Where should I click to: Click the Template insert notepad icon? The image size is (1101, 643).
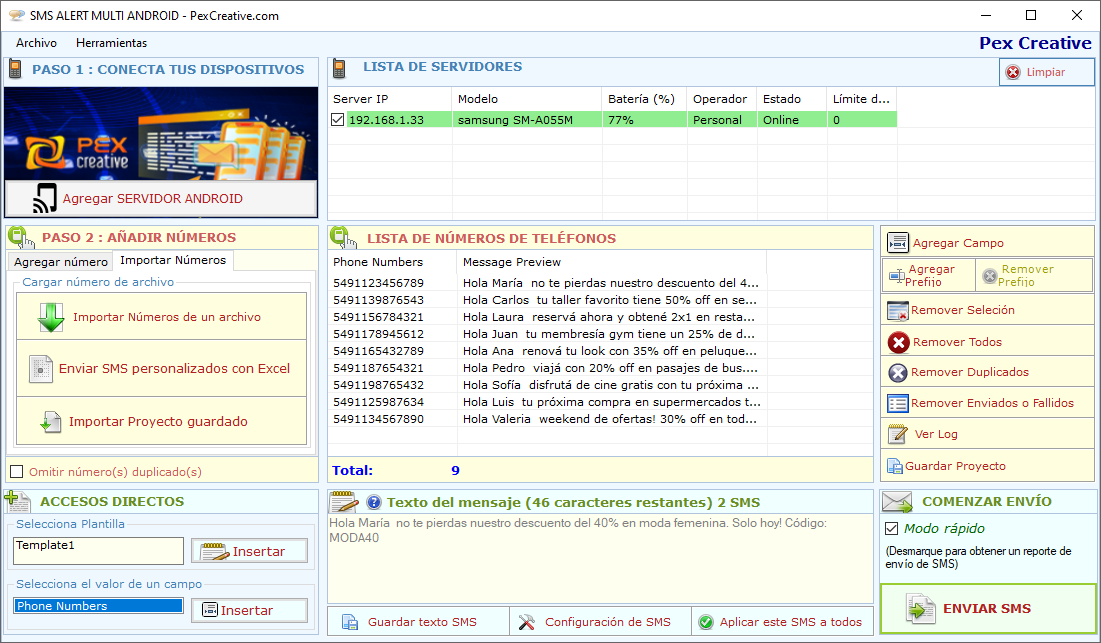(x=214, y=552)
